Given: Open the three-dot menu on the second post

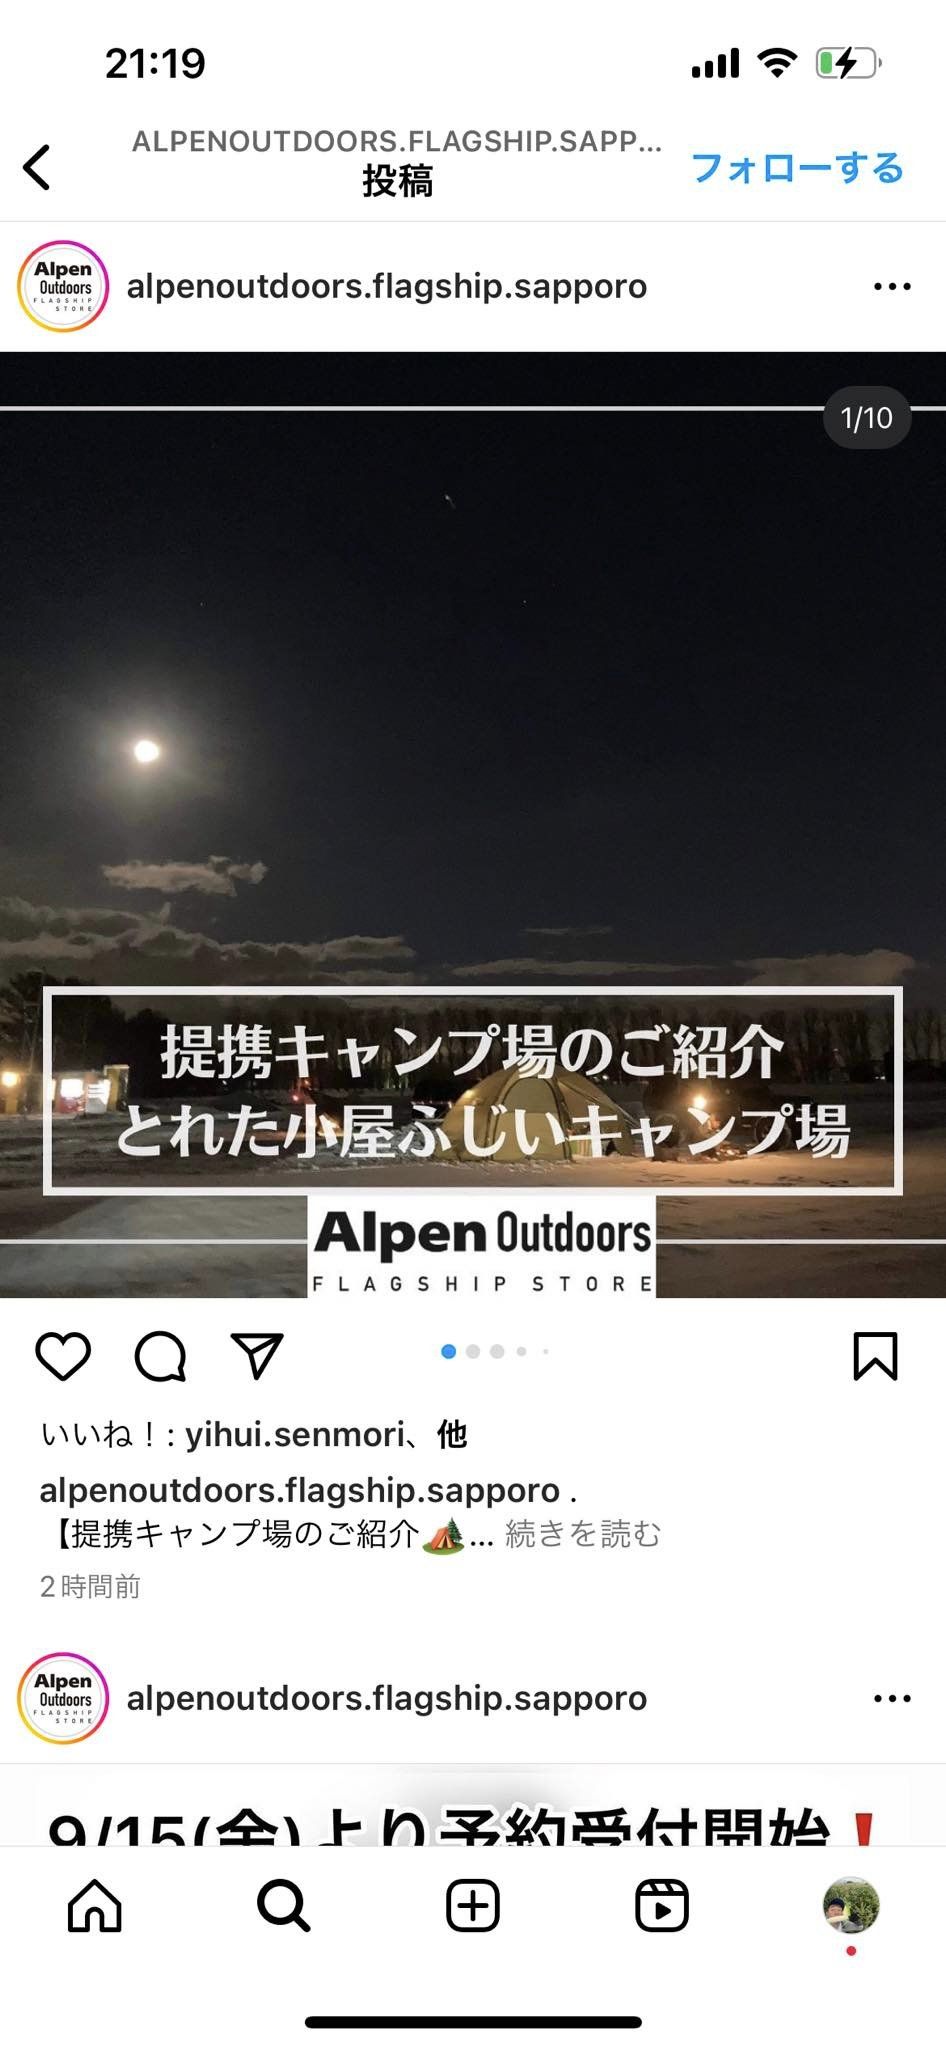Looking at the screenshot, I should pyautogui.click(x=892, y=1698).
